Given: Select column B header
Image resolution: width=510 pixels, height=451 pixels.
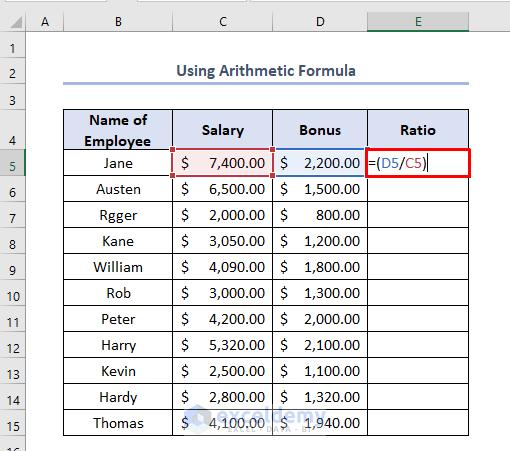Looking at the screenshot, I should click(118, 22).
